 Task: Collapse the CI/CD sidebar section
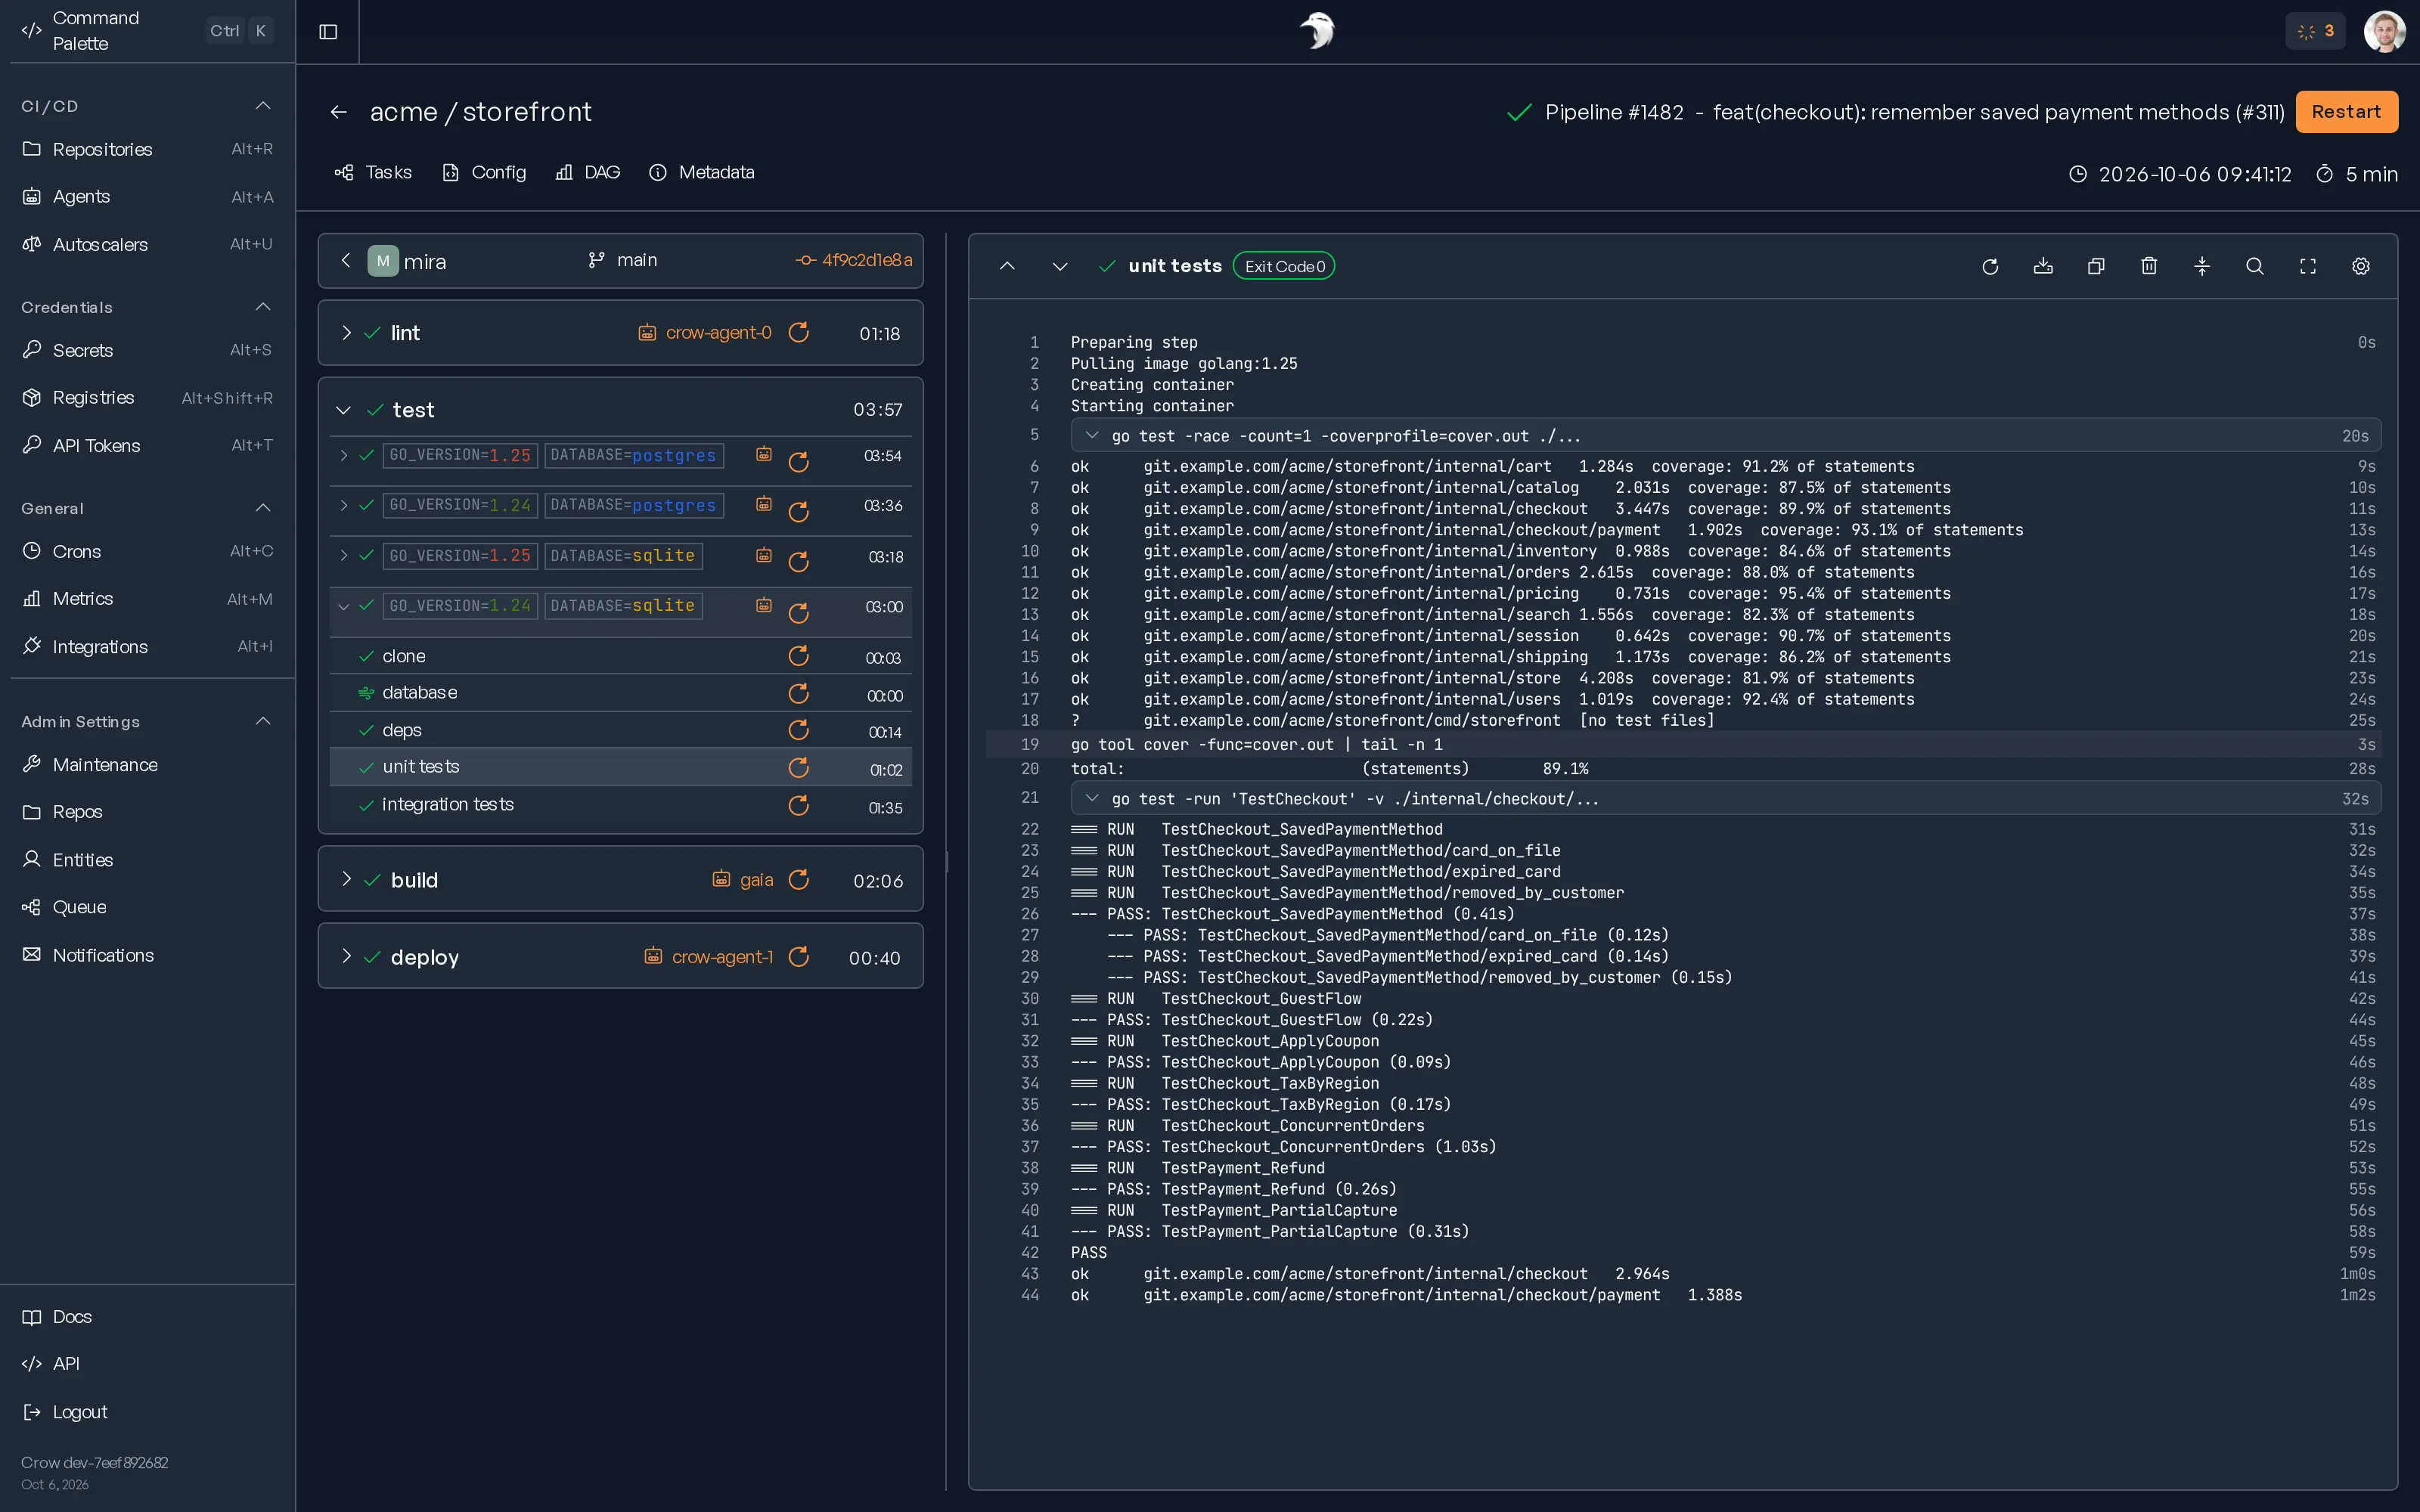263,106
